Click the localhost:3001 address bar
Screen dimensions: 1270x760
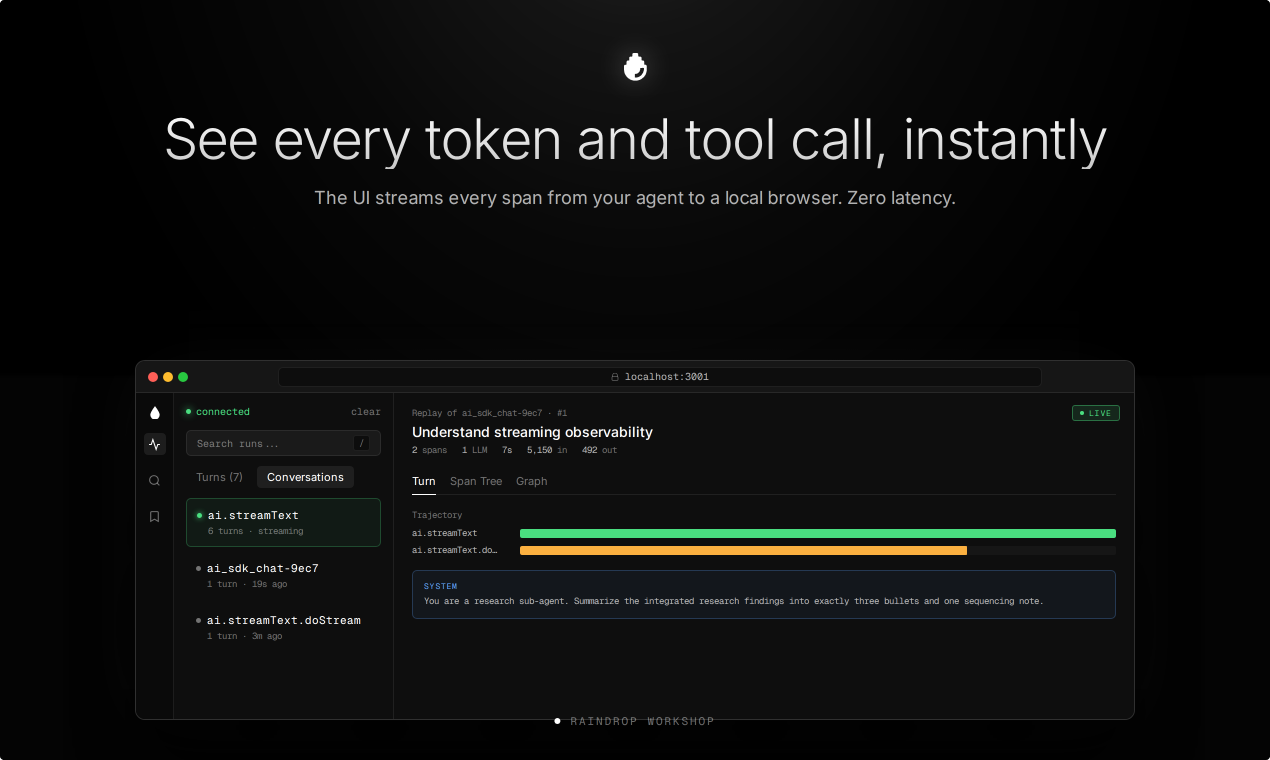tap(660, 377)
